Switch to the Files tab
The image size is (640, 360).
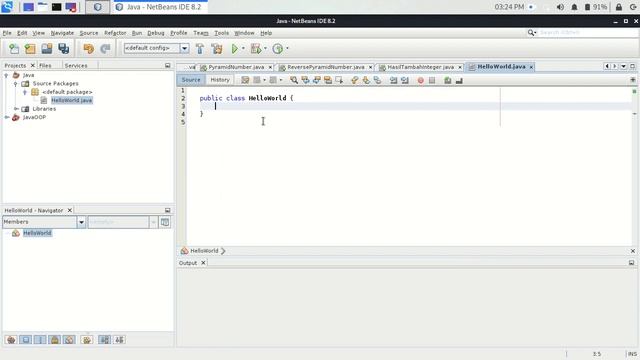(x=45, y=65)
